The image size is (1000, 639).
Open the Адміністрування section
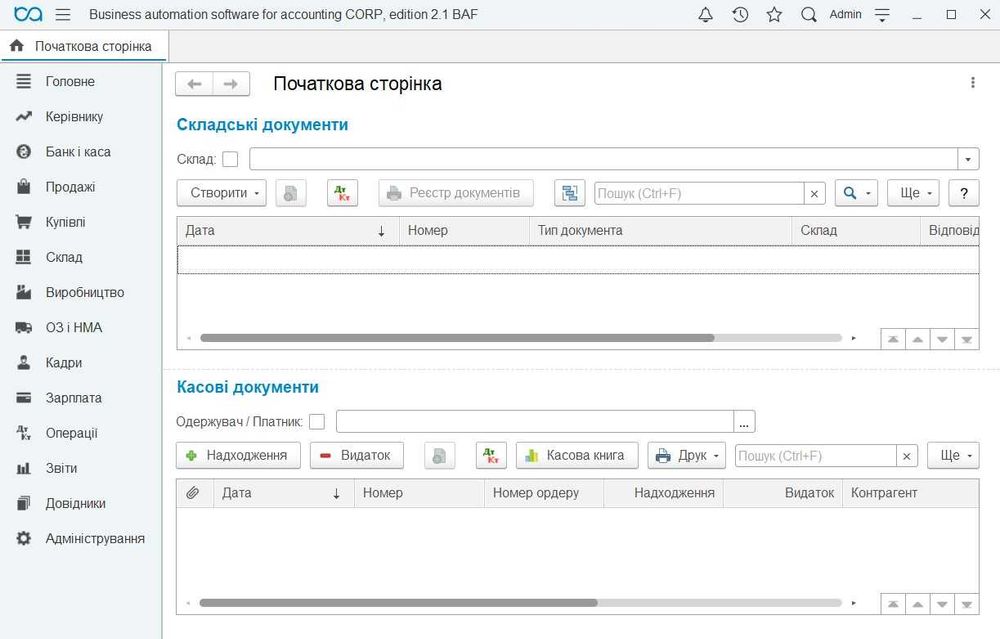[x=95, y=538]
